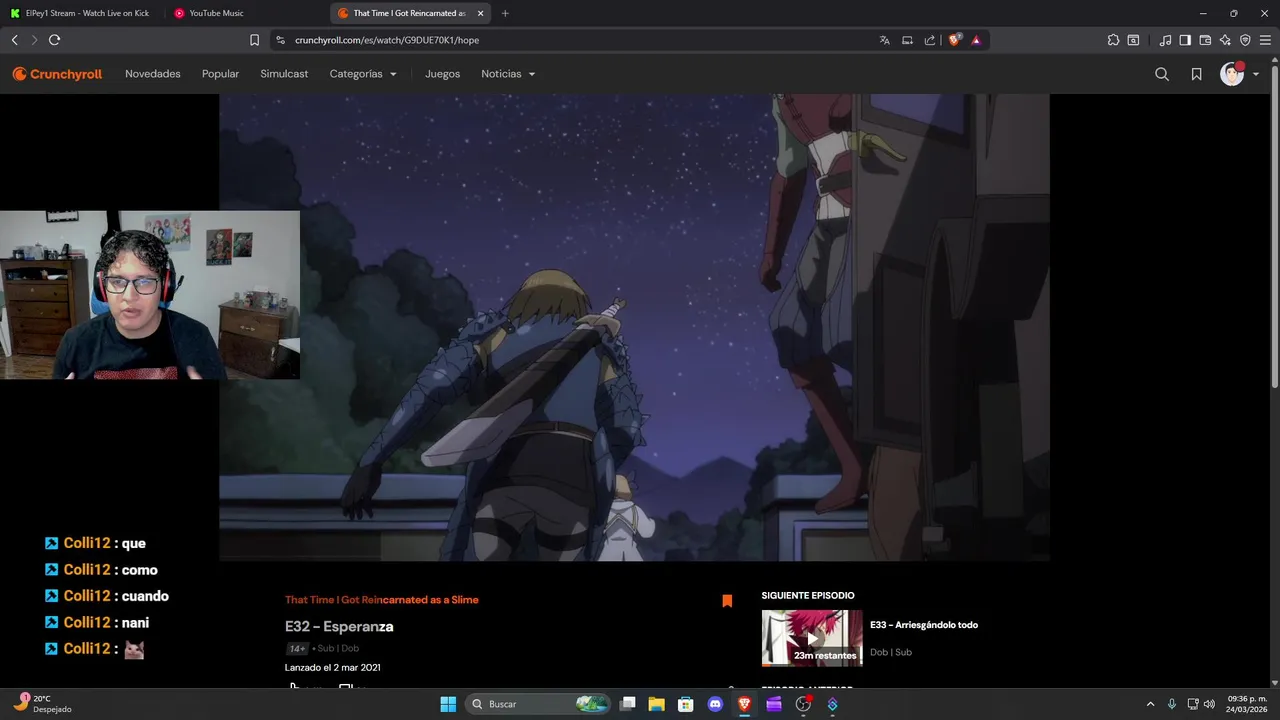Click the translate page icon in address bar

(x=884, y=40)
